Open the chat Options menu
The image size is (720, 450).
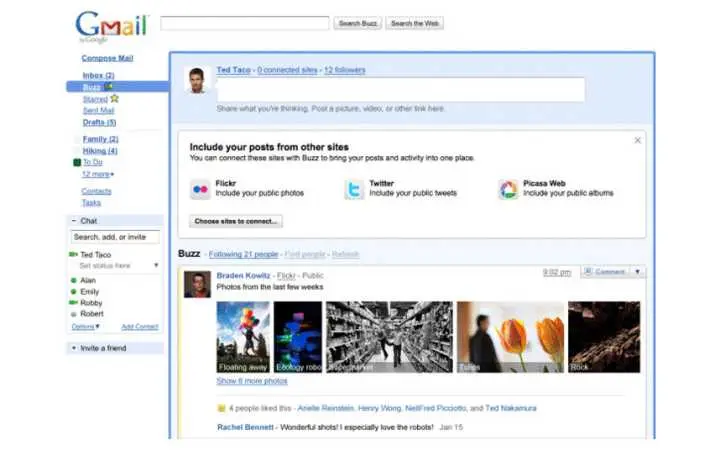click(85, 326)
